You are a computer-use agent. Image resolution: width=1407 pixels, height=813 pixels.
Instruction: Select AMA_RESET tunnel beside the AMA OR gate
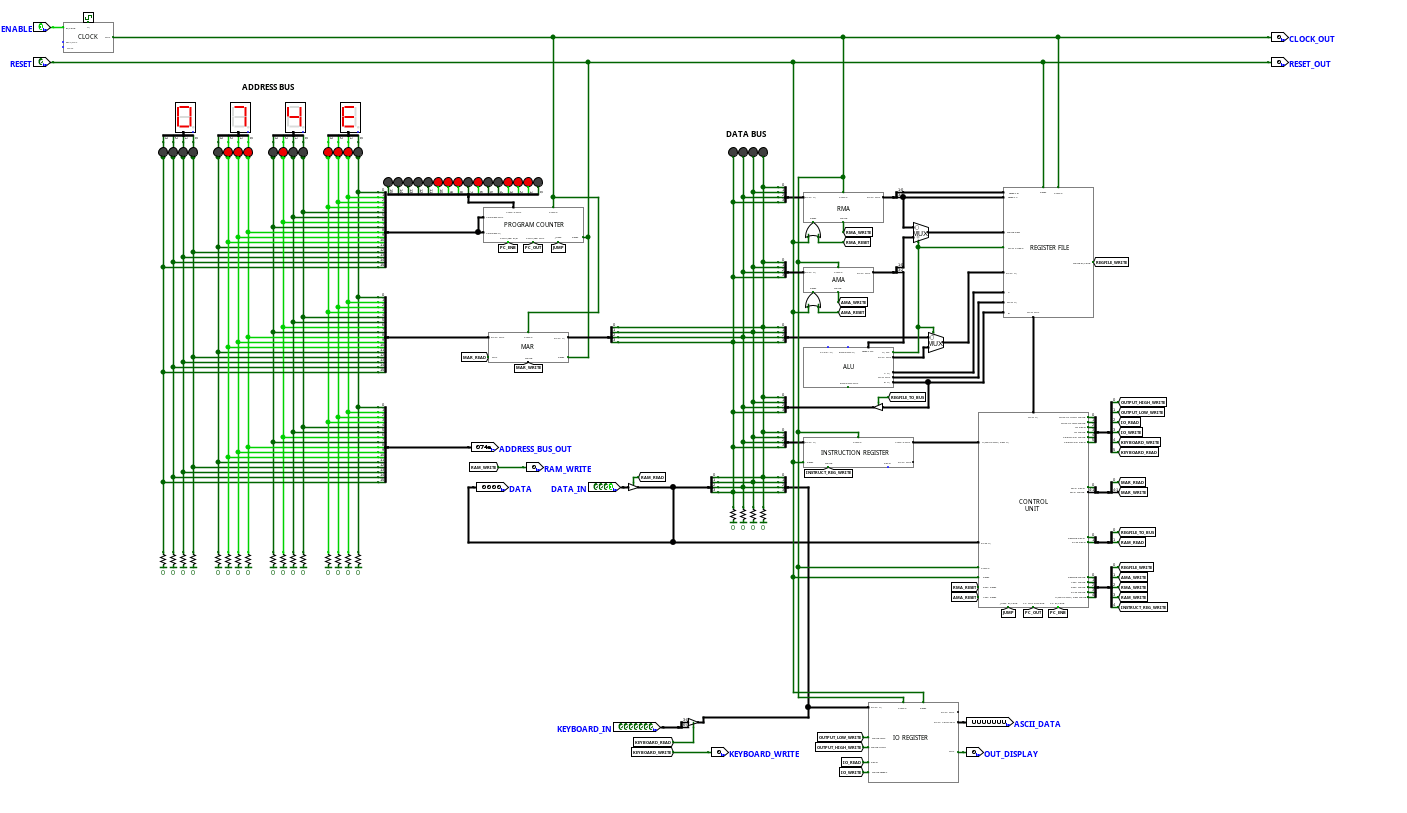point(852,312)
